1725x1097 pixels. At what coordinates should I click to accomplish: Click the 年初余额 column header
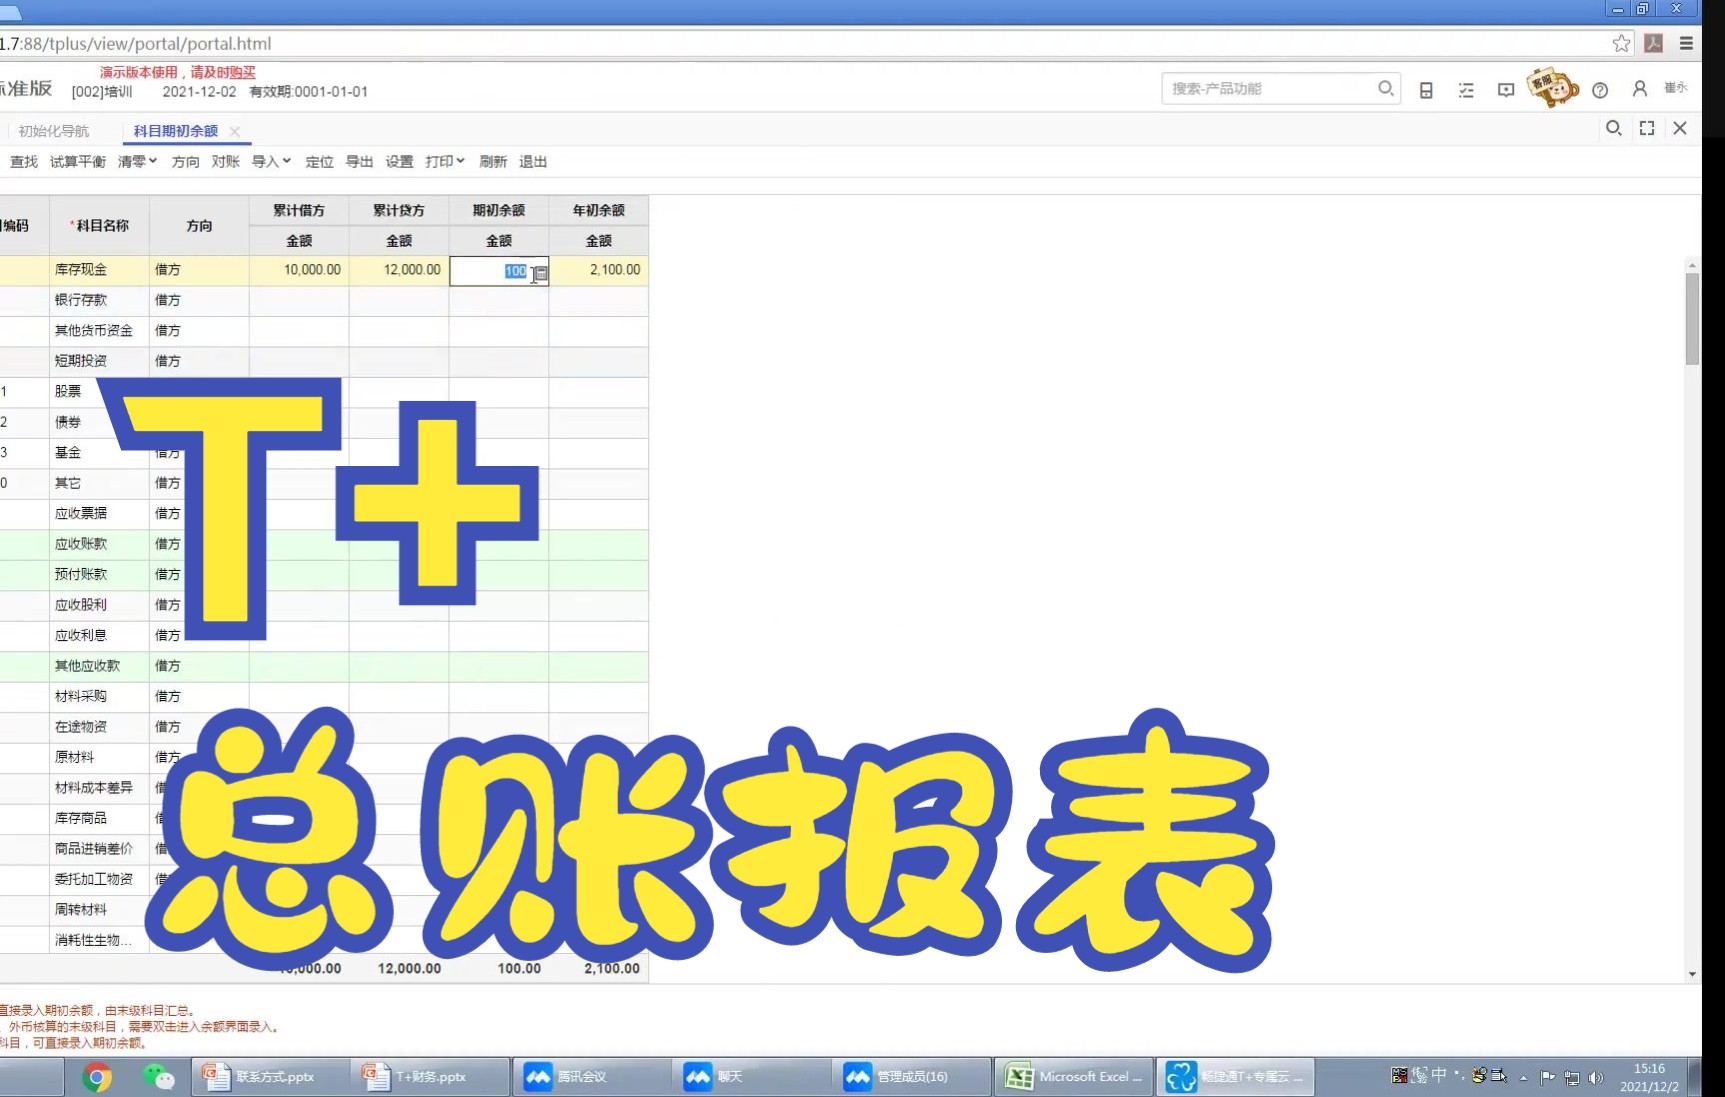point(599,210)
